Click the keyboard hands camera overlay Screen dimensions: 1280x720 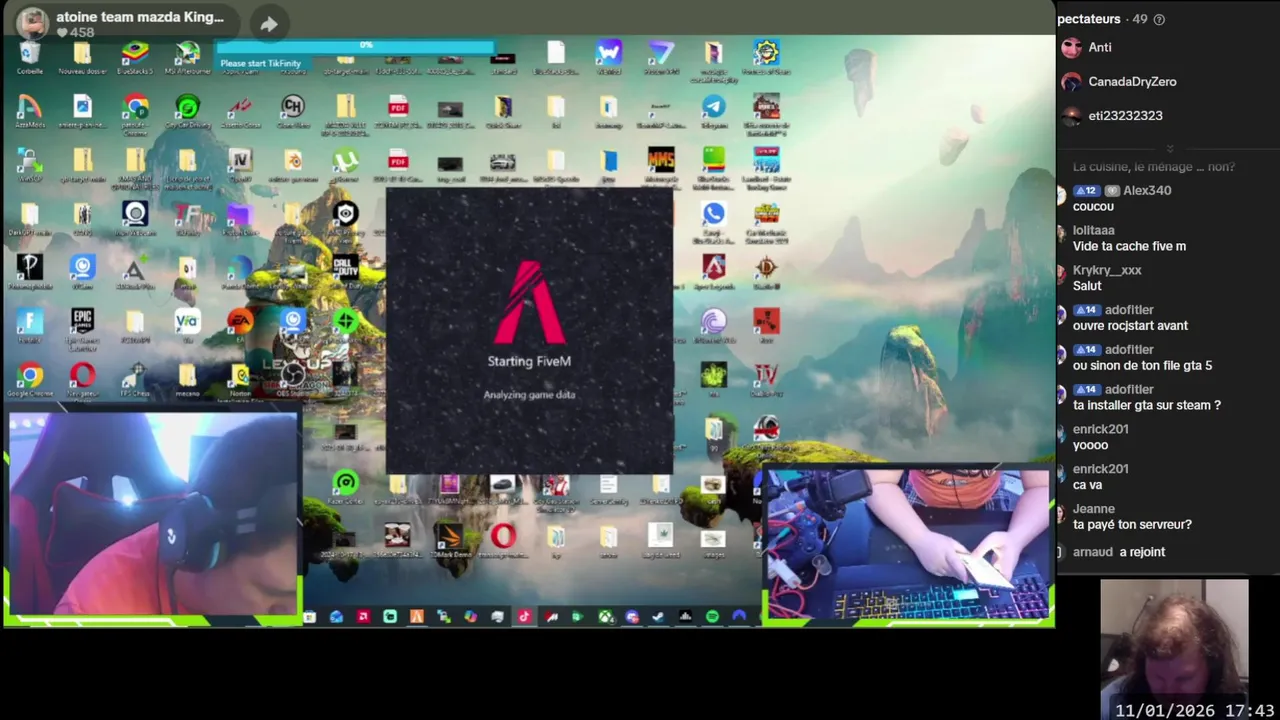[907, 545]
